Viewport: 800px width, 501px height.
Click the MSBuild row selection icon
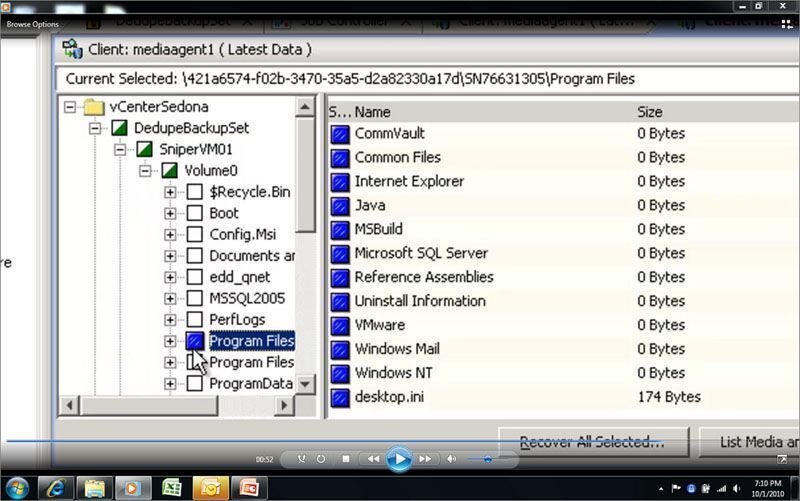(340, 230)
